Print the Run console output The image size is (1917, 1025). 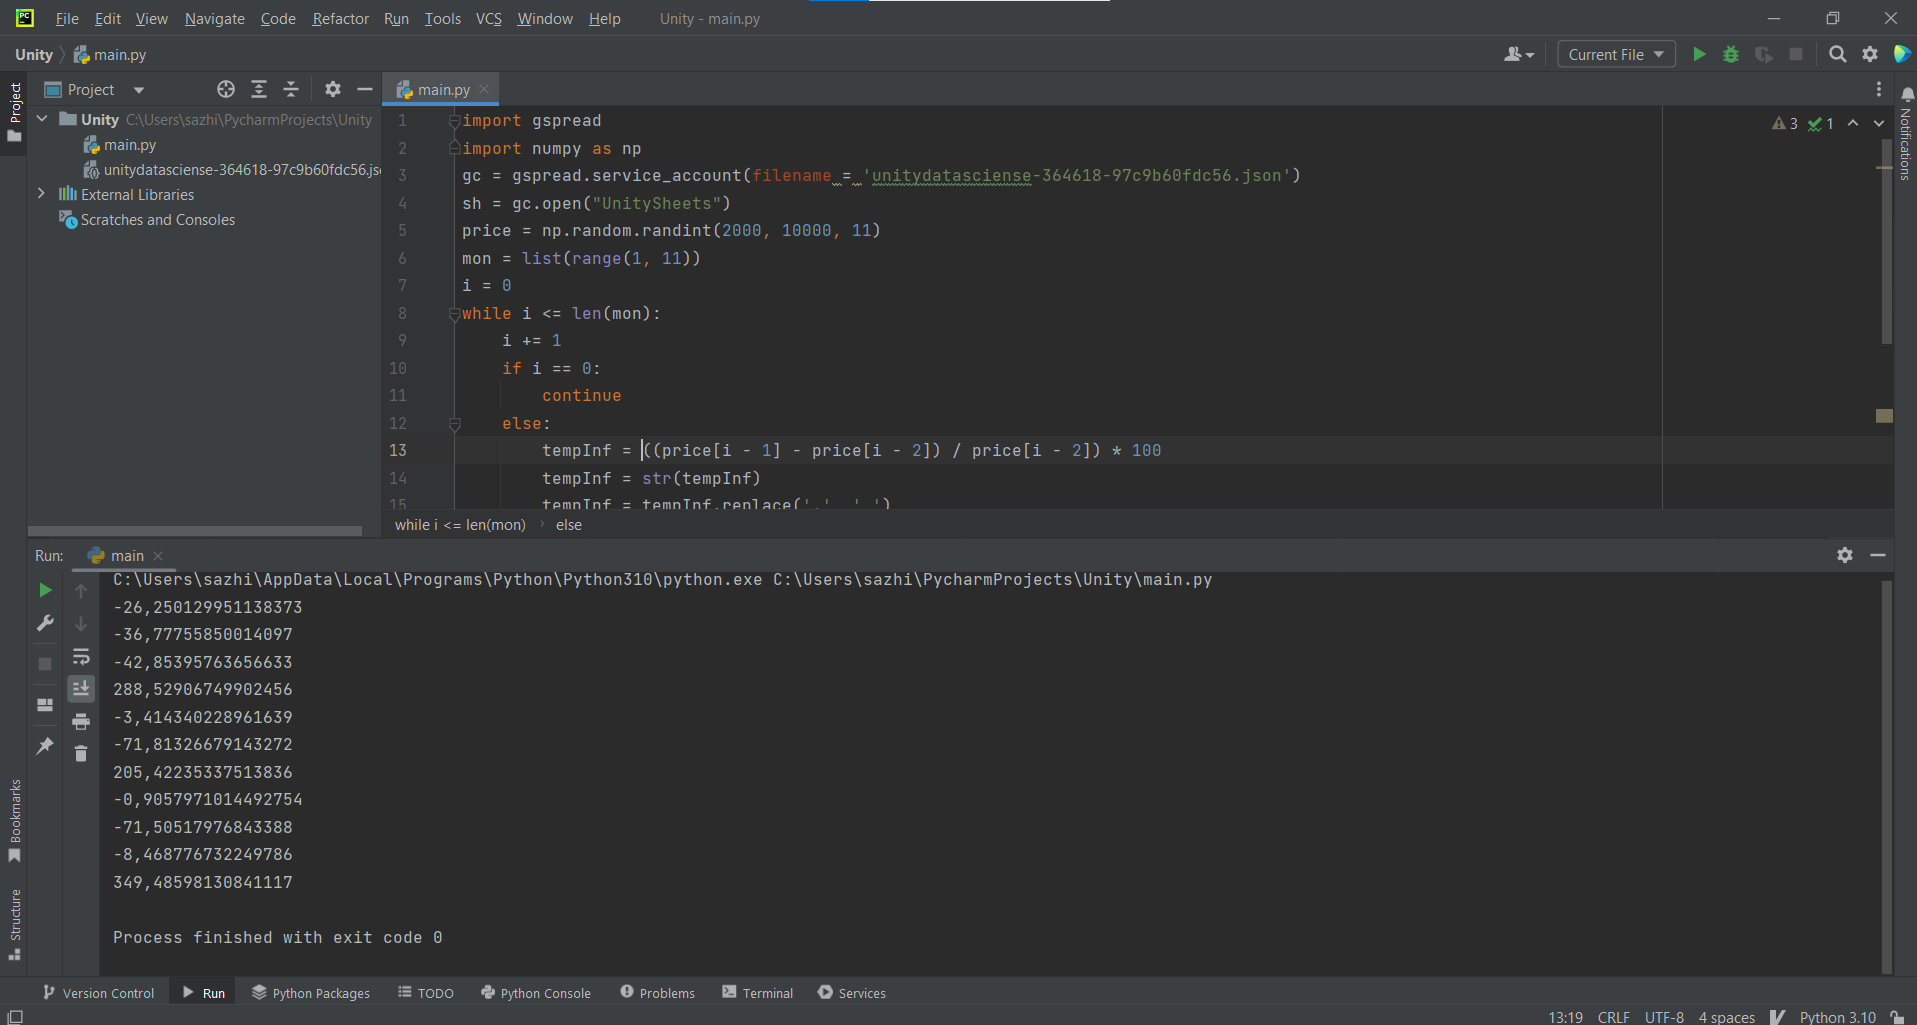pyautogui.click(x=81, y=721)
